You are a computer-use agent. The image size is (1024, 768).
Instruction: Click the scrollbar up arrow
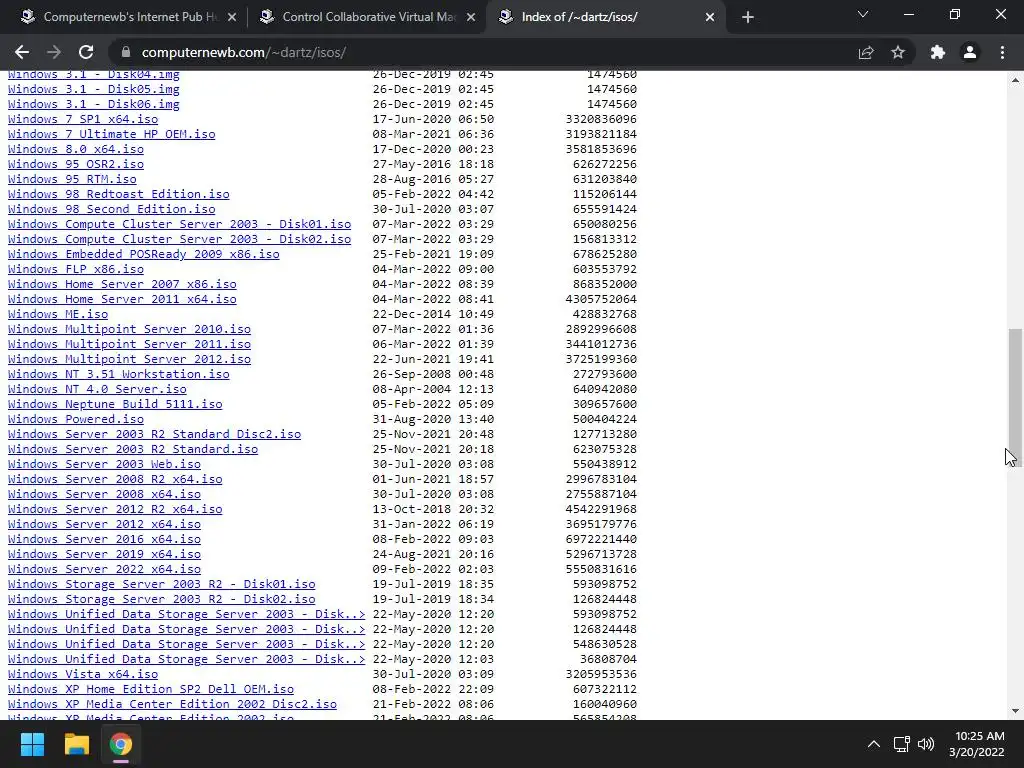[1015, 80]
